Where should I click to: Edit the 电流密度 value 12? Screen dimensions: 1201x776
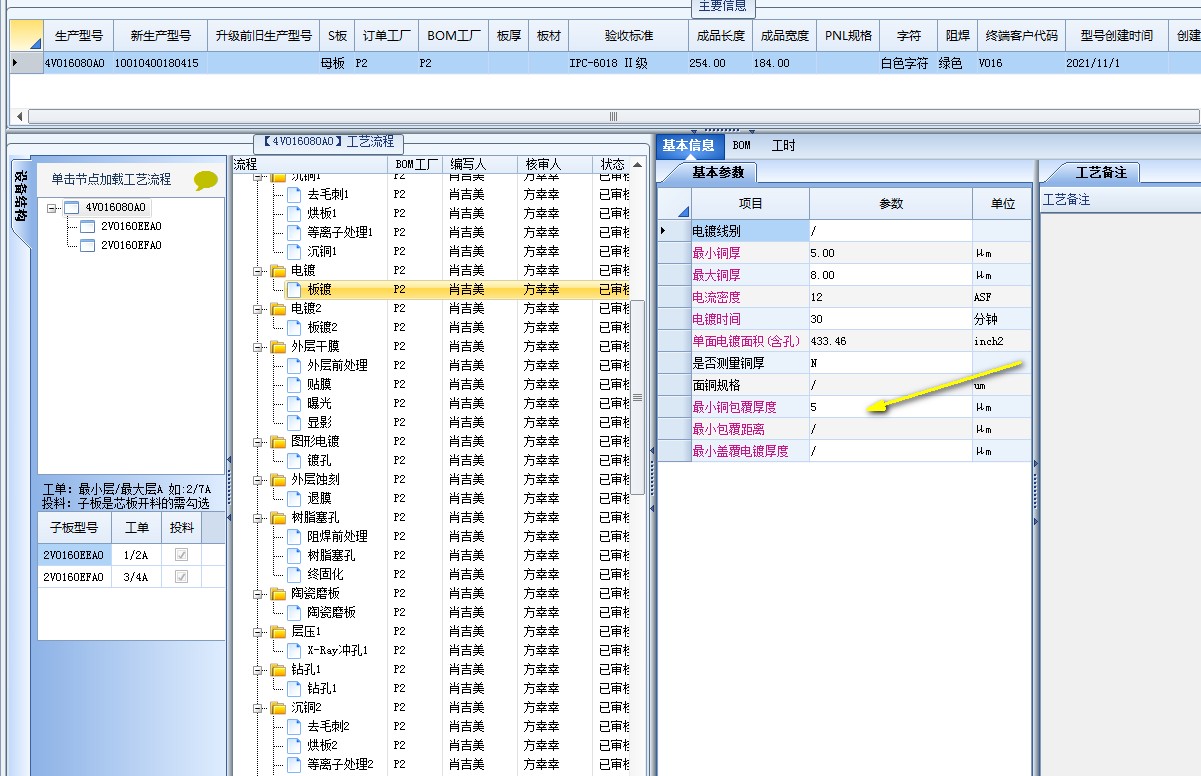pos(890,297)
